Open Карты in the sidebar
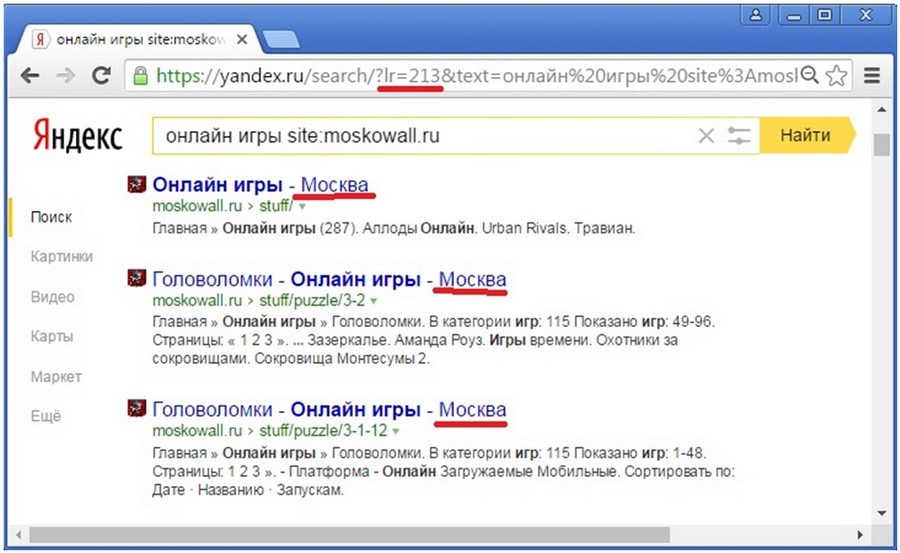Image resolution: width=900 pixels, height=553 pixels. (x=52, y=336)
